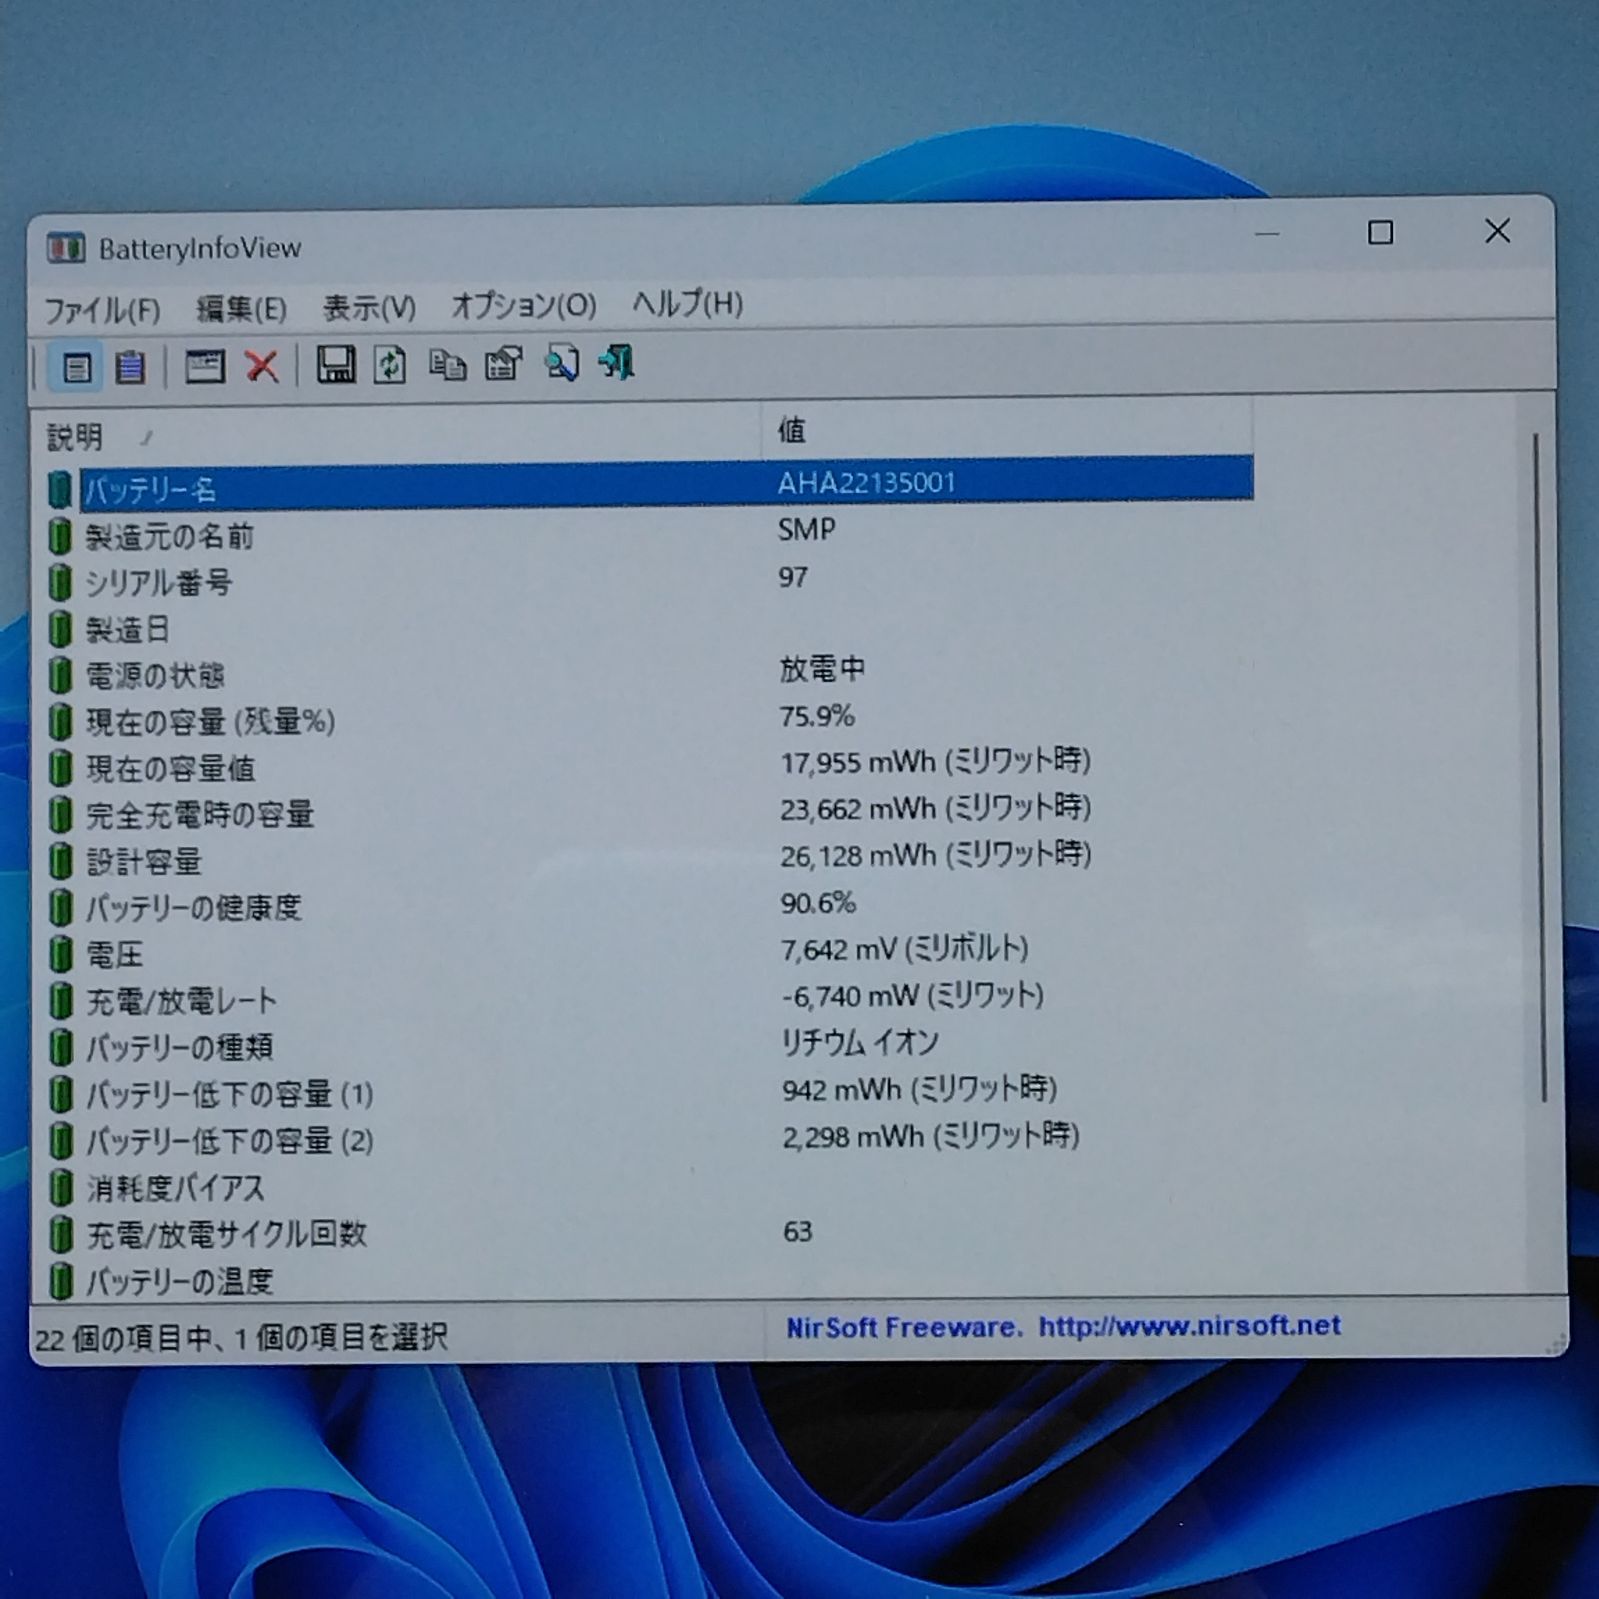Select the 現在の容量 (残量%) row
The width and height of the screenshot is (1599, 1599).
coord(649,719)
